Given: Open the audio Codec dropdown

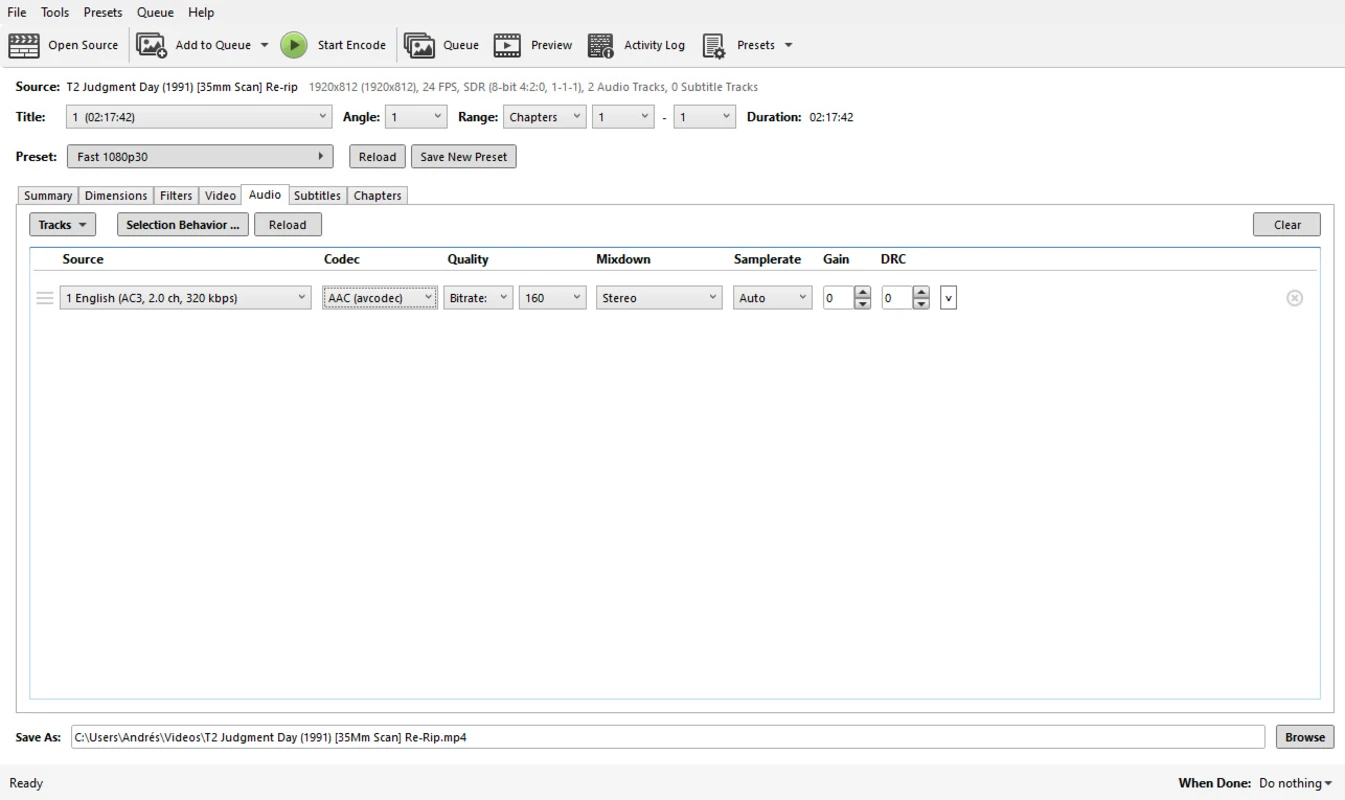Looking at the screenshot, I should click(x=380, y=298).
